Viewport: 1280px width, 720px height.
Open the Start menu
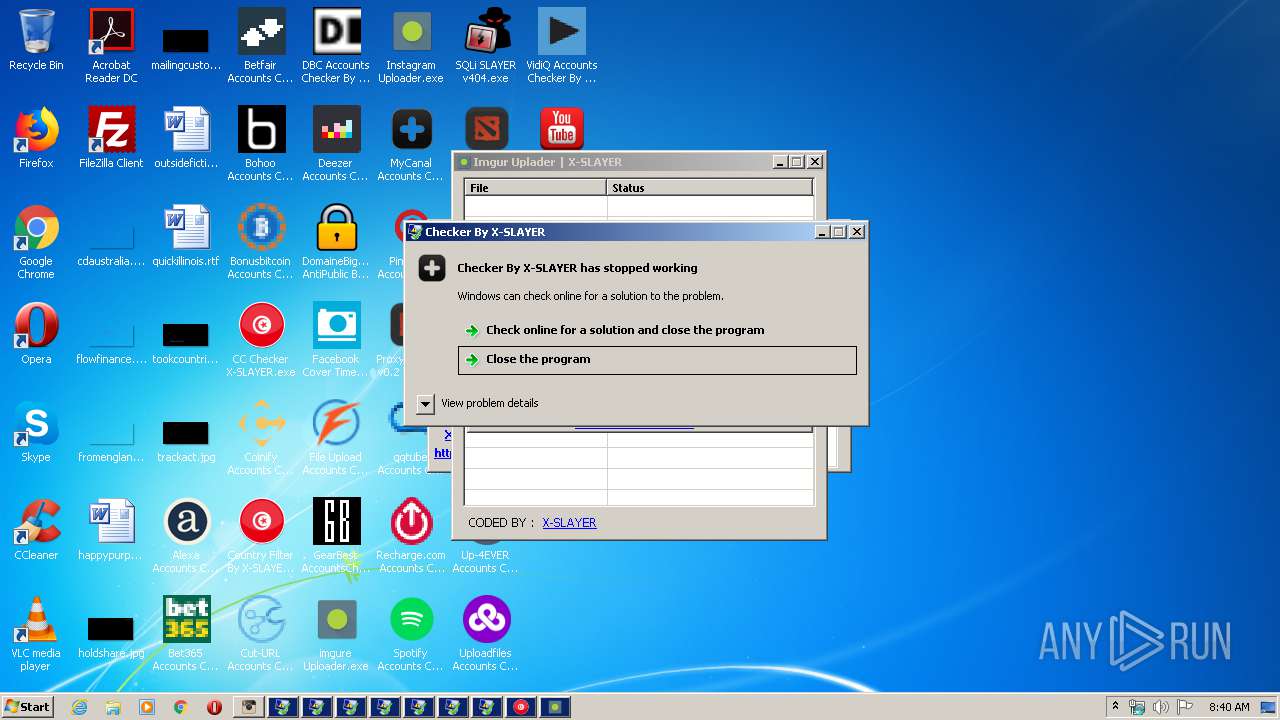pos(28,707)
